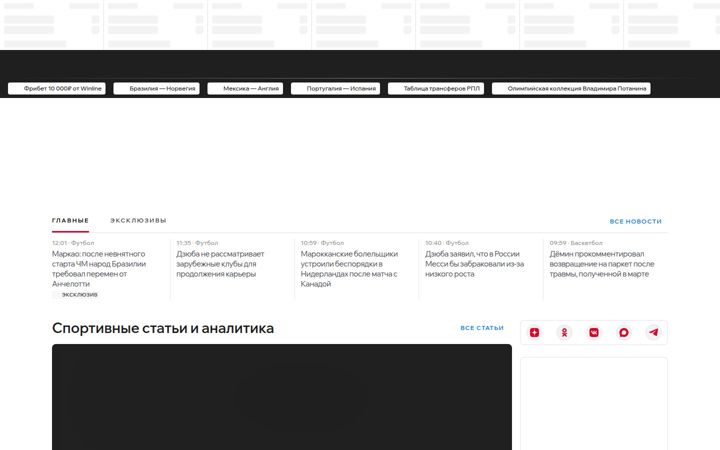Open news Дзюба не рассматривает зарубежные клубы
720x450 pixels.
[220, 264]
